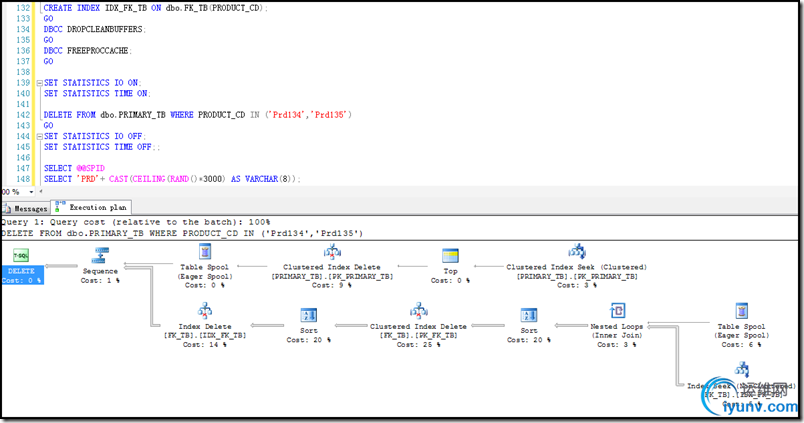Click the Sort icon left of Nested Loops
The image size is (804, 423).
[529, 315]
